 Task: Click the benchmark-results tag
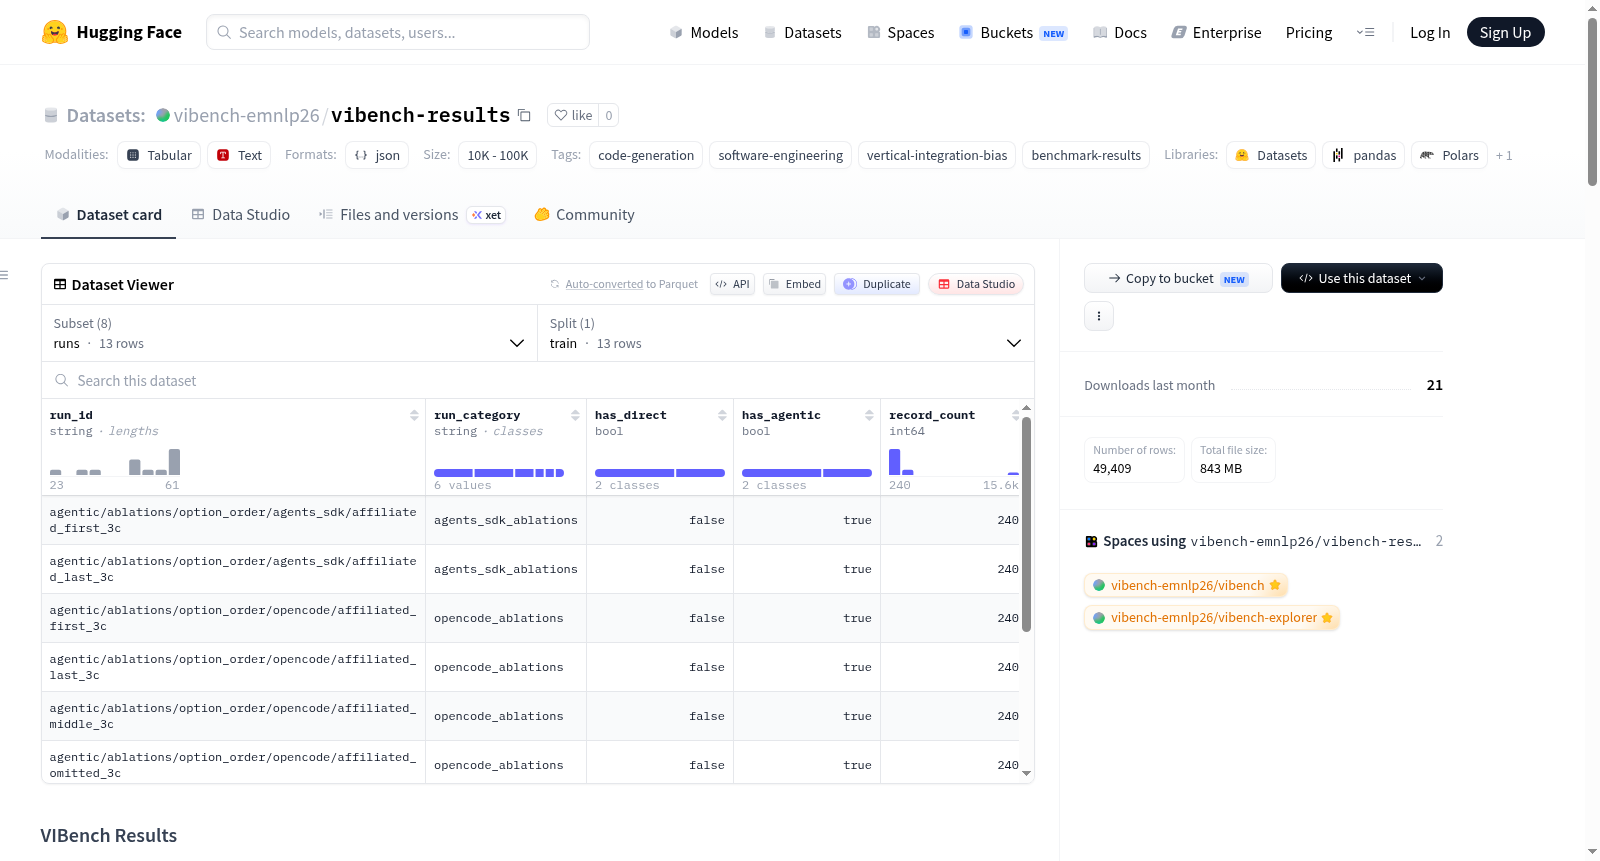[1086, 155]
